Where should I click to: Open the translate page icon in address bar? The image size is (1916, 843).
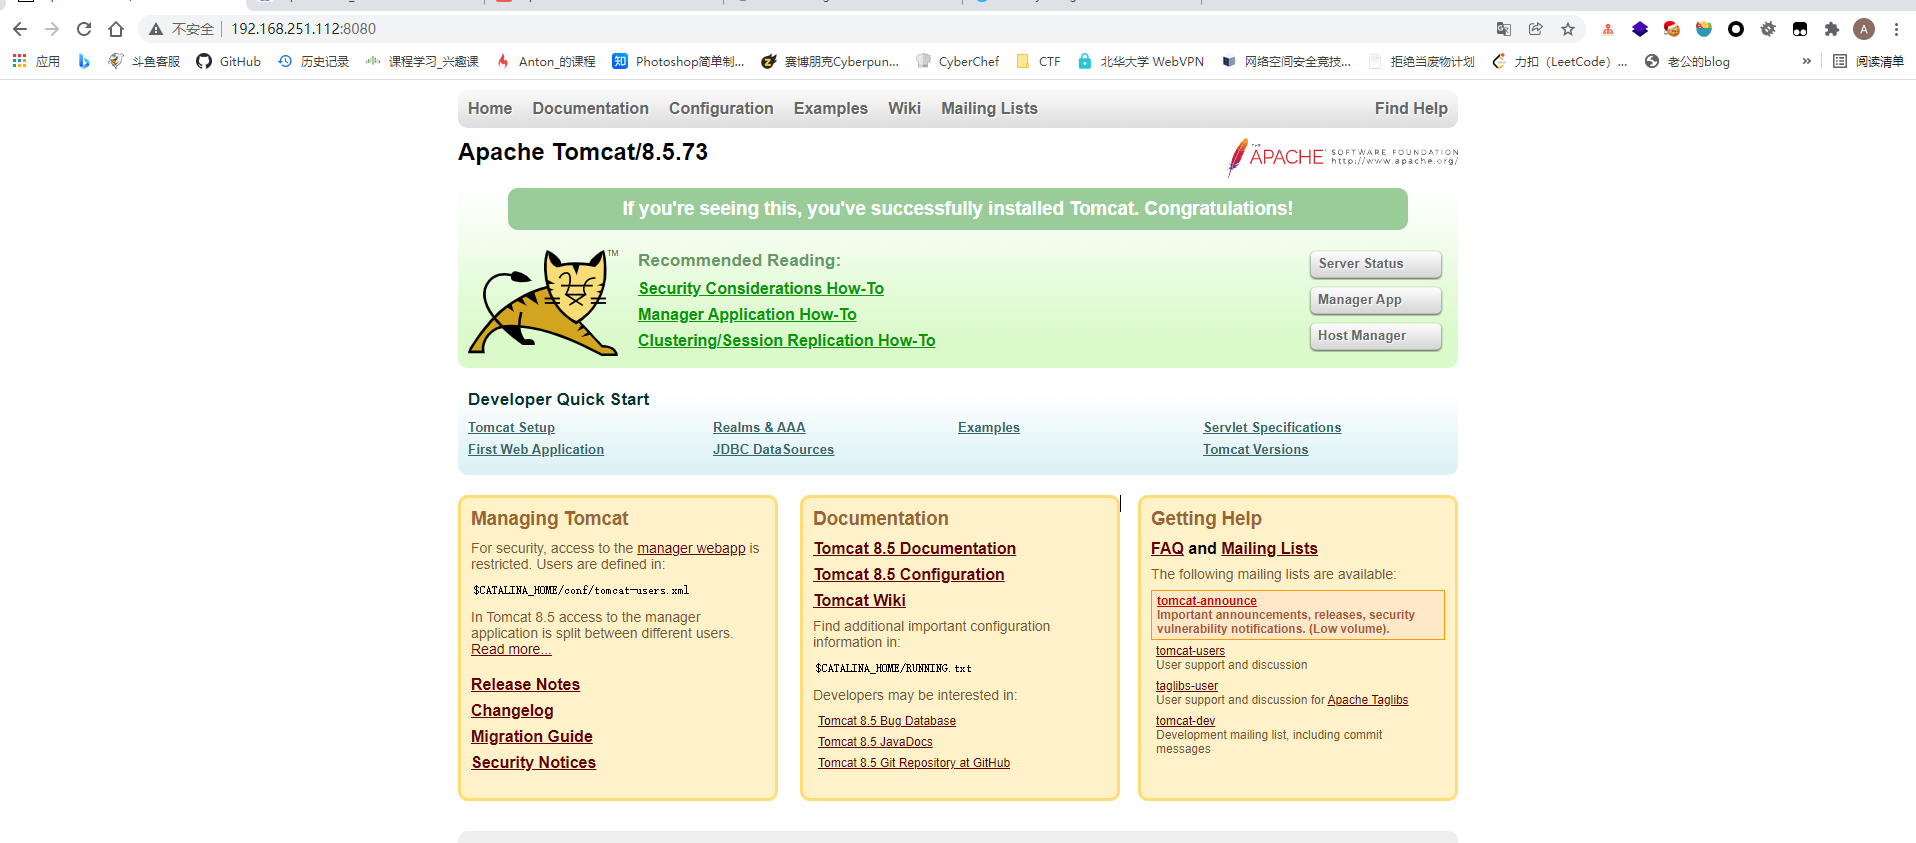(x=1504, y=29)
